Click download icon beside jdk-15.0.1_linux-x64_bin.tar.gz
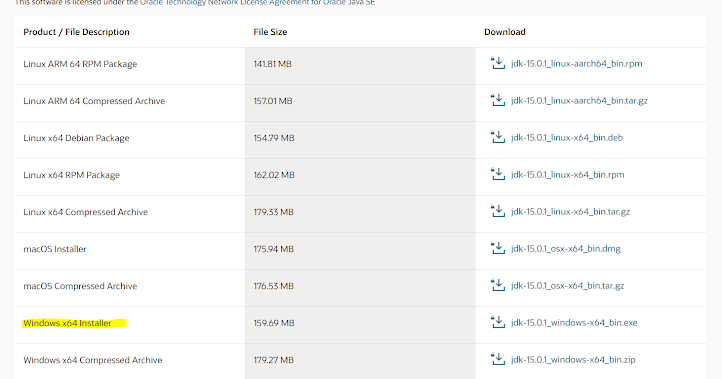 click(x=498, y=211)
